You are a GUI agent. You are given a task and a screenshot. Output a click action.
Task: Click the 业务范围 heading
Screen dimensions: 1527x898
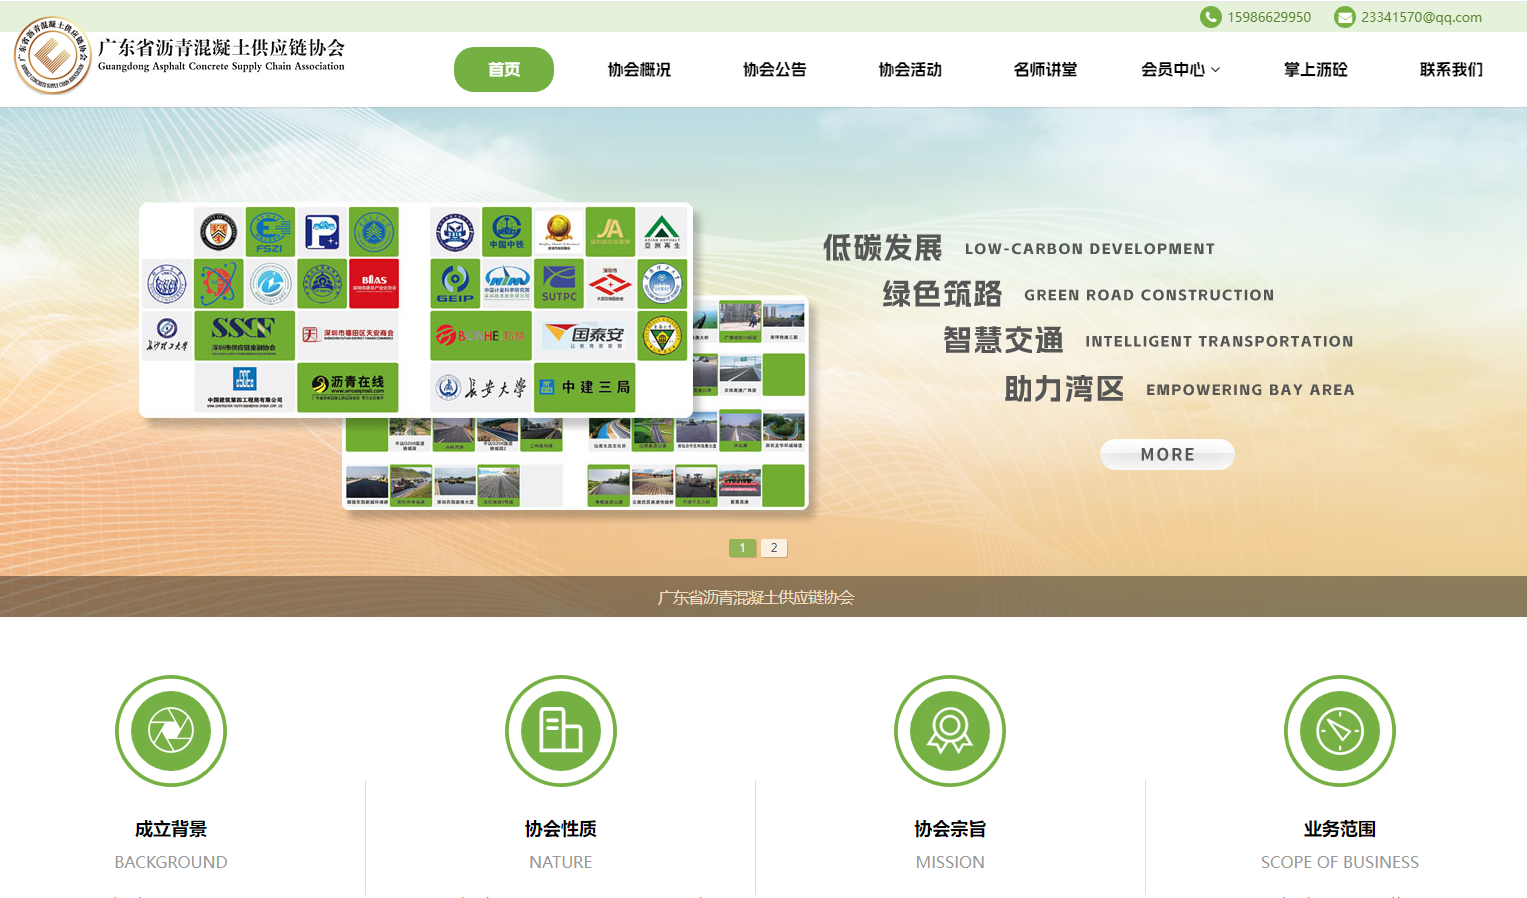[x=1340, y=829]
